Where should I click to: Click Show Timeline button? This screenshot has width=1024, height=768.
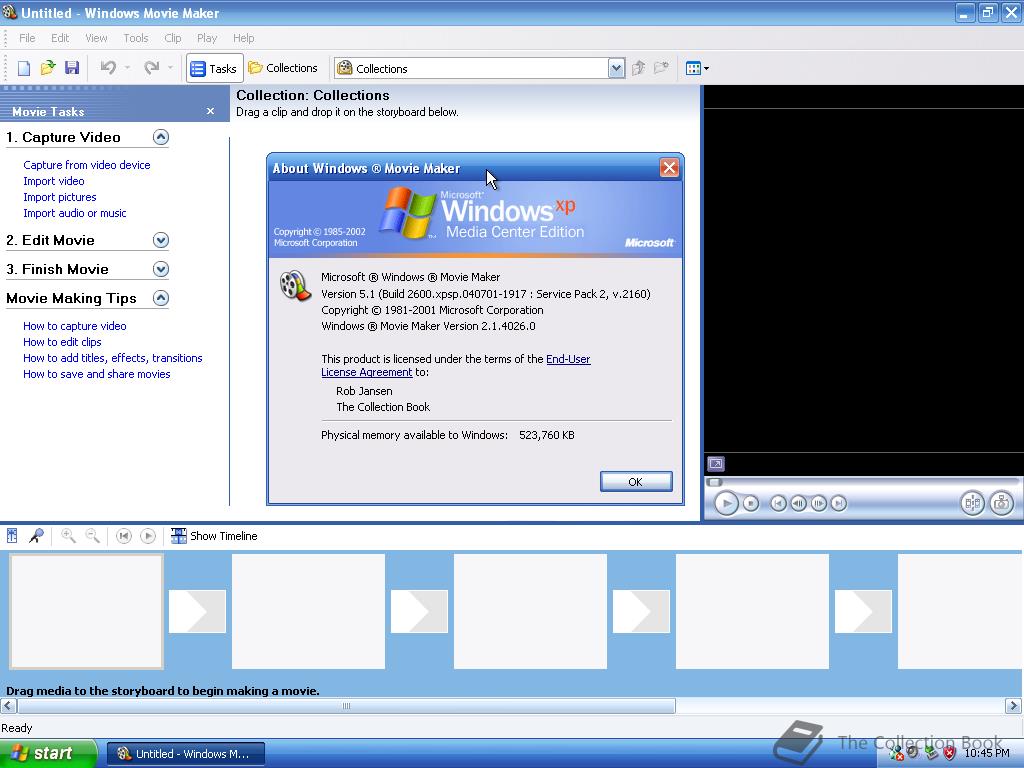[214, 536]
